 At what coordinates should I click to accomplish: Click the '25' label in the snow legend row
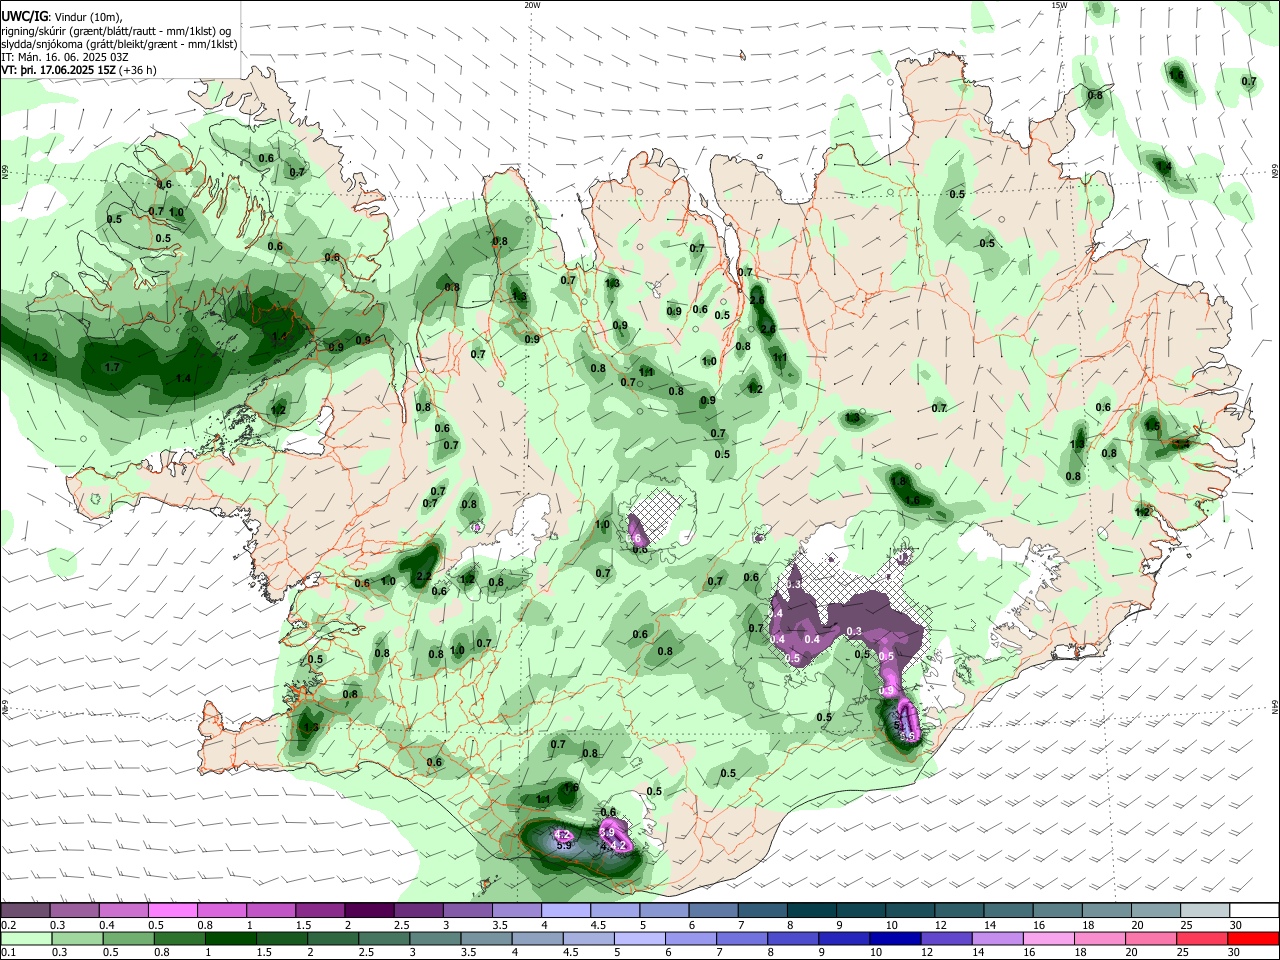point(1186,925)
